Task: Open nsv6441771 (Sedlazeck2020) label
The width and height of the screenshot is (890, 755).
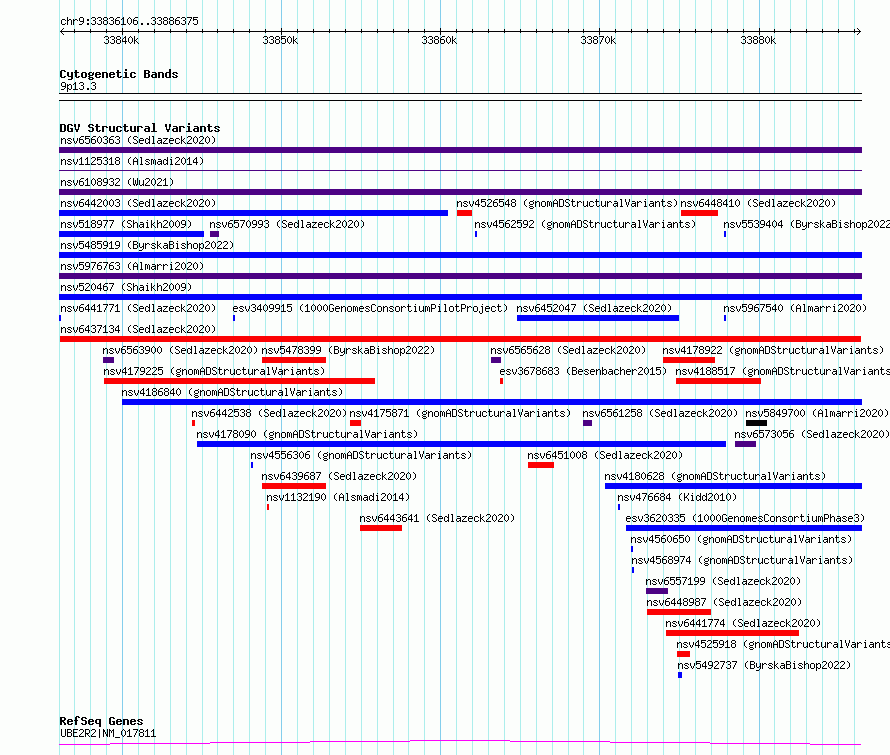Action: tap(138, 308)
